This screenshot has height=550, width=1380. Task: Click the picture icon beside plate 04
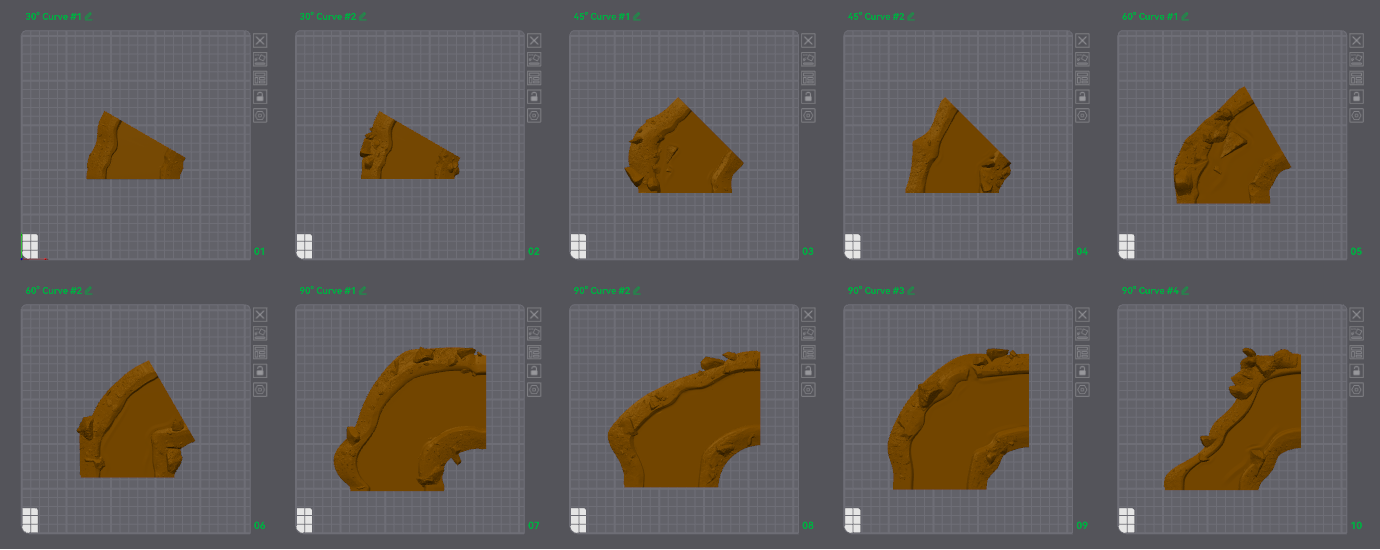click(x=1082, y=59)
